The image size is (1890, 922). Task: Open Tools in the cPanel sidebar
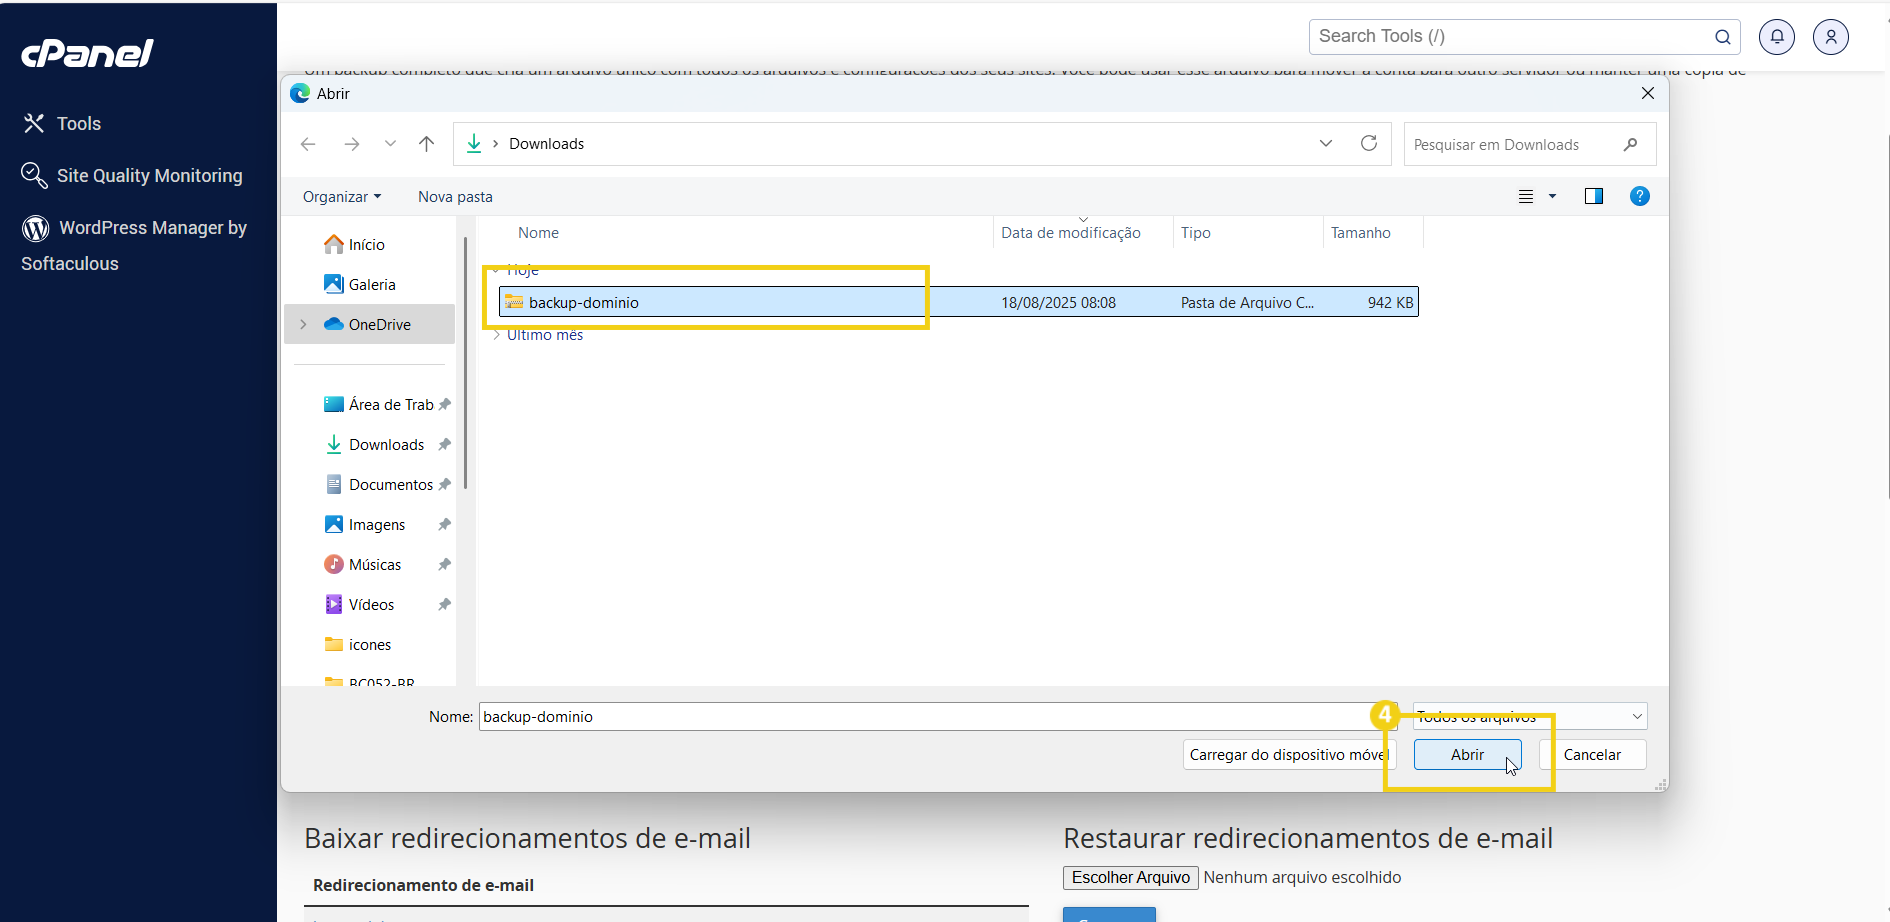62,123
